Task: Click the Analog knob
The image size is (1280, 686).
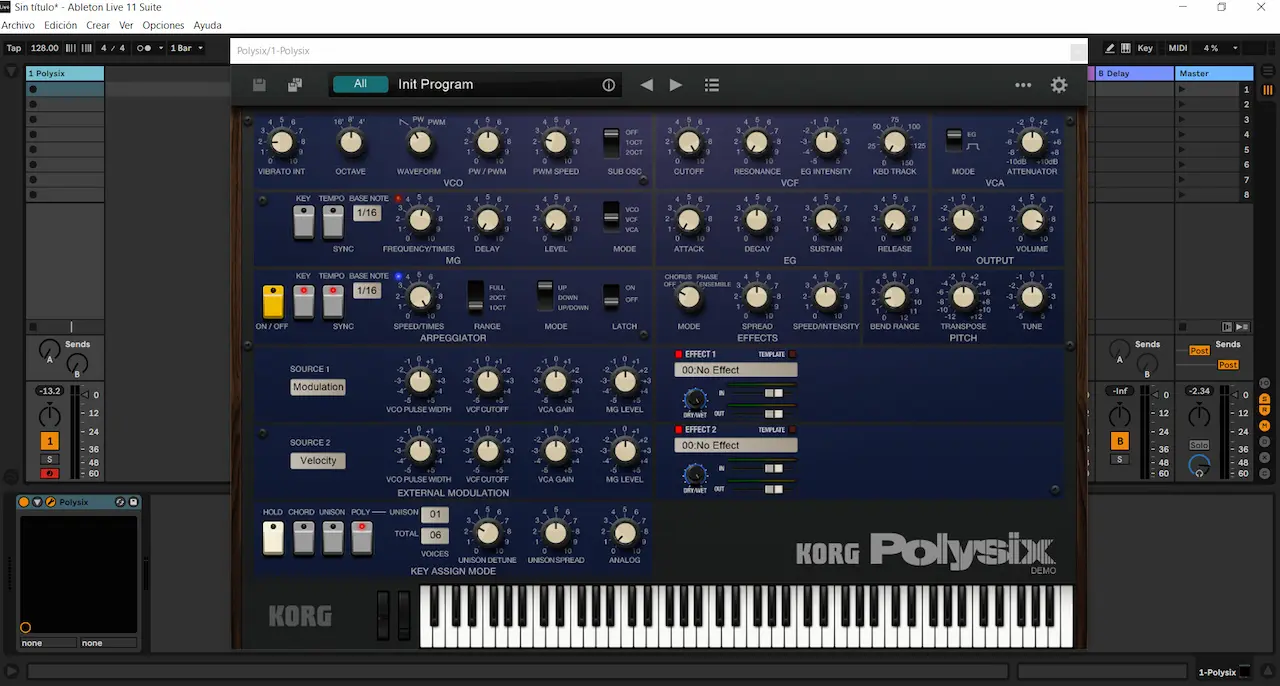Action: tap(625, 533)
